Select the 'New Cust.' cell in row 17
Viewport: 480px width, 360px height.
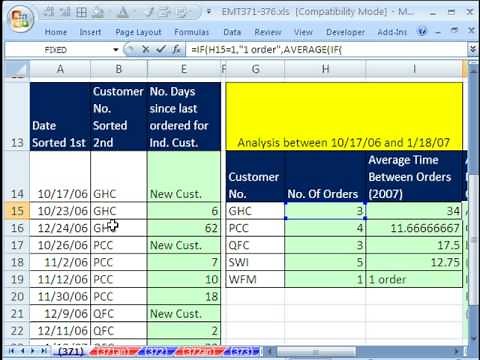[x=184, y=245]
